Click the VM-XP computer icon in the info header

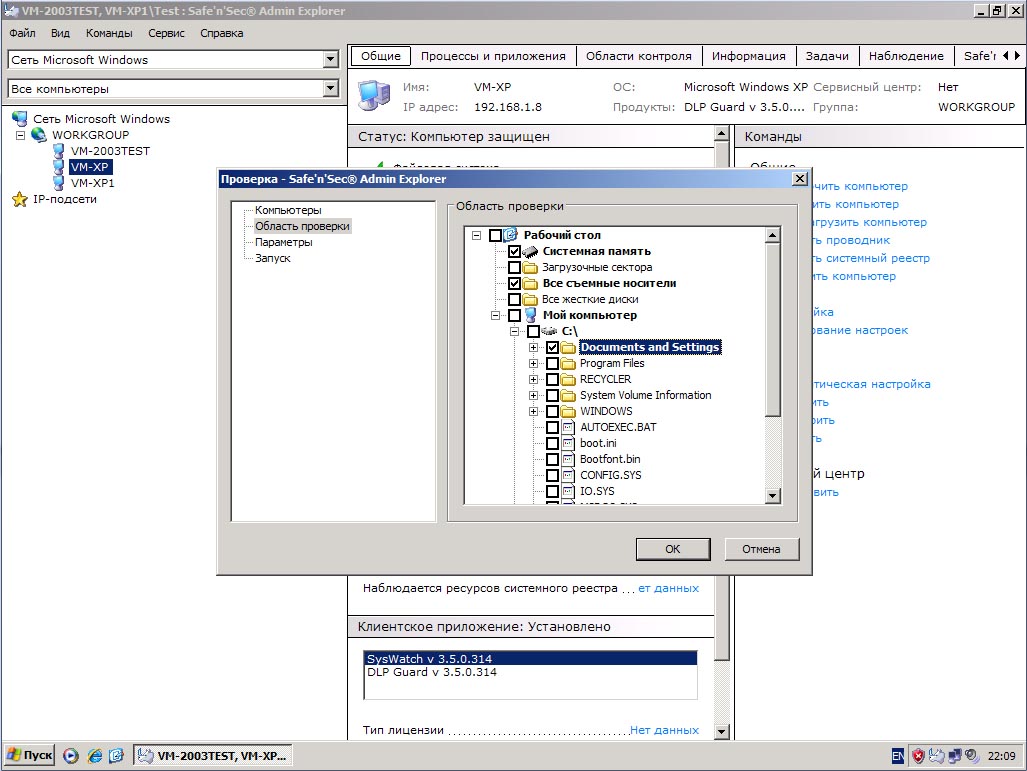coord(375,96)
